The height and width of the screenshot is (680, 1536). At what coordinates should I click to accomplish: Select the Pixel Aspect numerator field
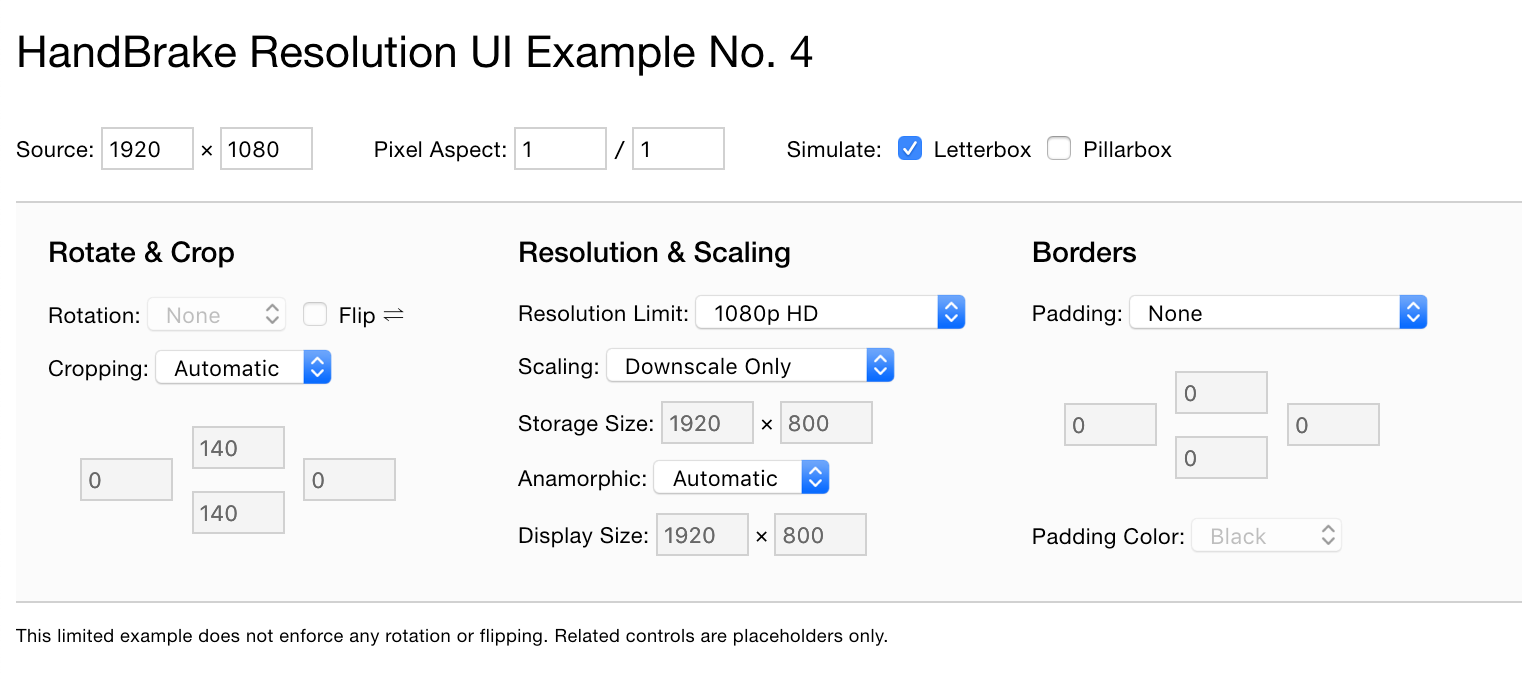tap(560, 149)
